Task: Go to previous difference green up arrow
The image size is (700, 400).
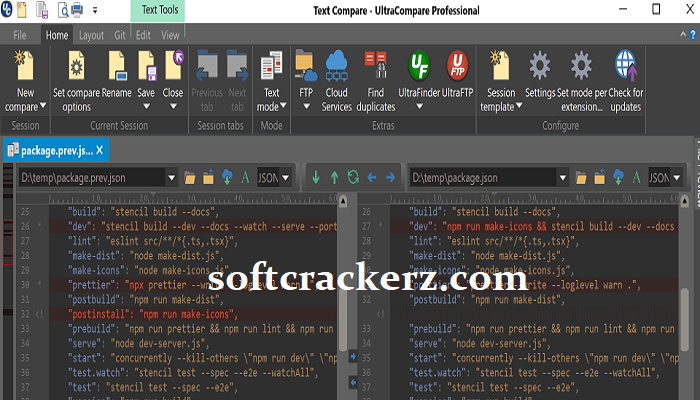Action: [x=334, y=178]
